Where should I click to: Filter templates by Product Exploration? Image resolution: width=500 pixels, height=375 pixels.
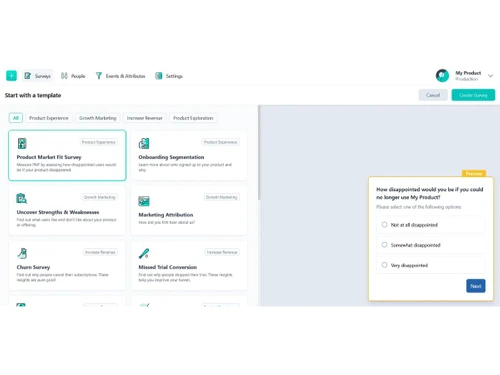193,118
